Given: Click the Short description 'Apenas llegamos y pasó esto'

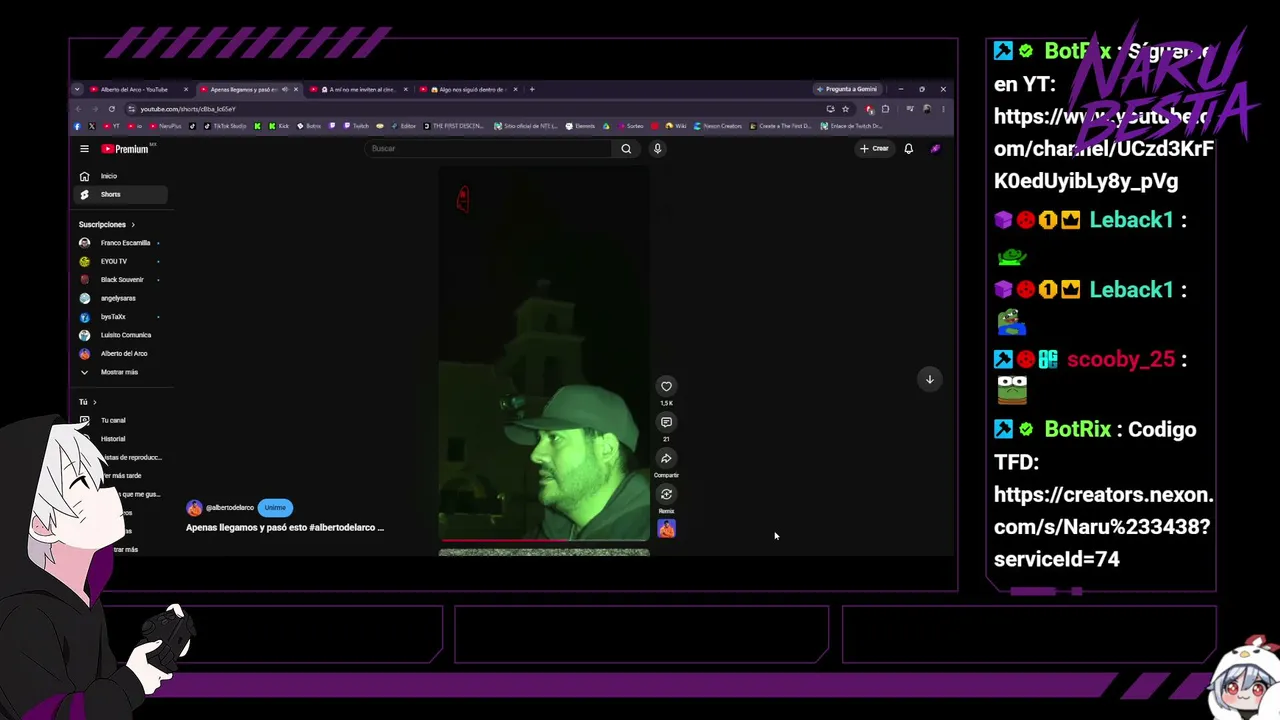Looking at the screenshot, I should 285,527.
